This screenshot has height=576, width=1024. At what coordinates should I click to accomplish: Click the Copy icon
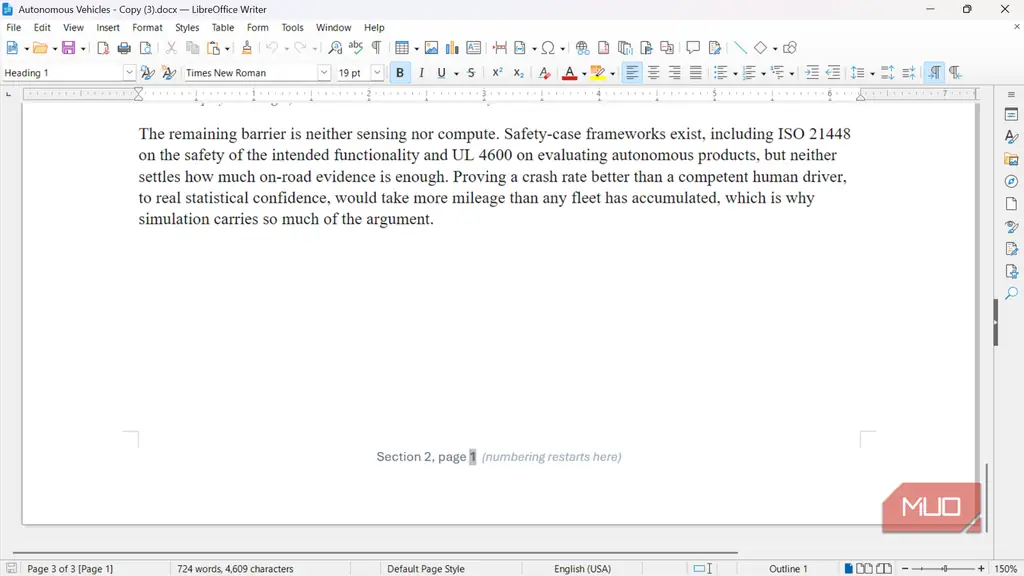pyautogui.click(x=192, y=48)
